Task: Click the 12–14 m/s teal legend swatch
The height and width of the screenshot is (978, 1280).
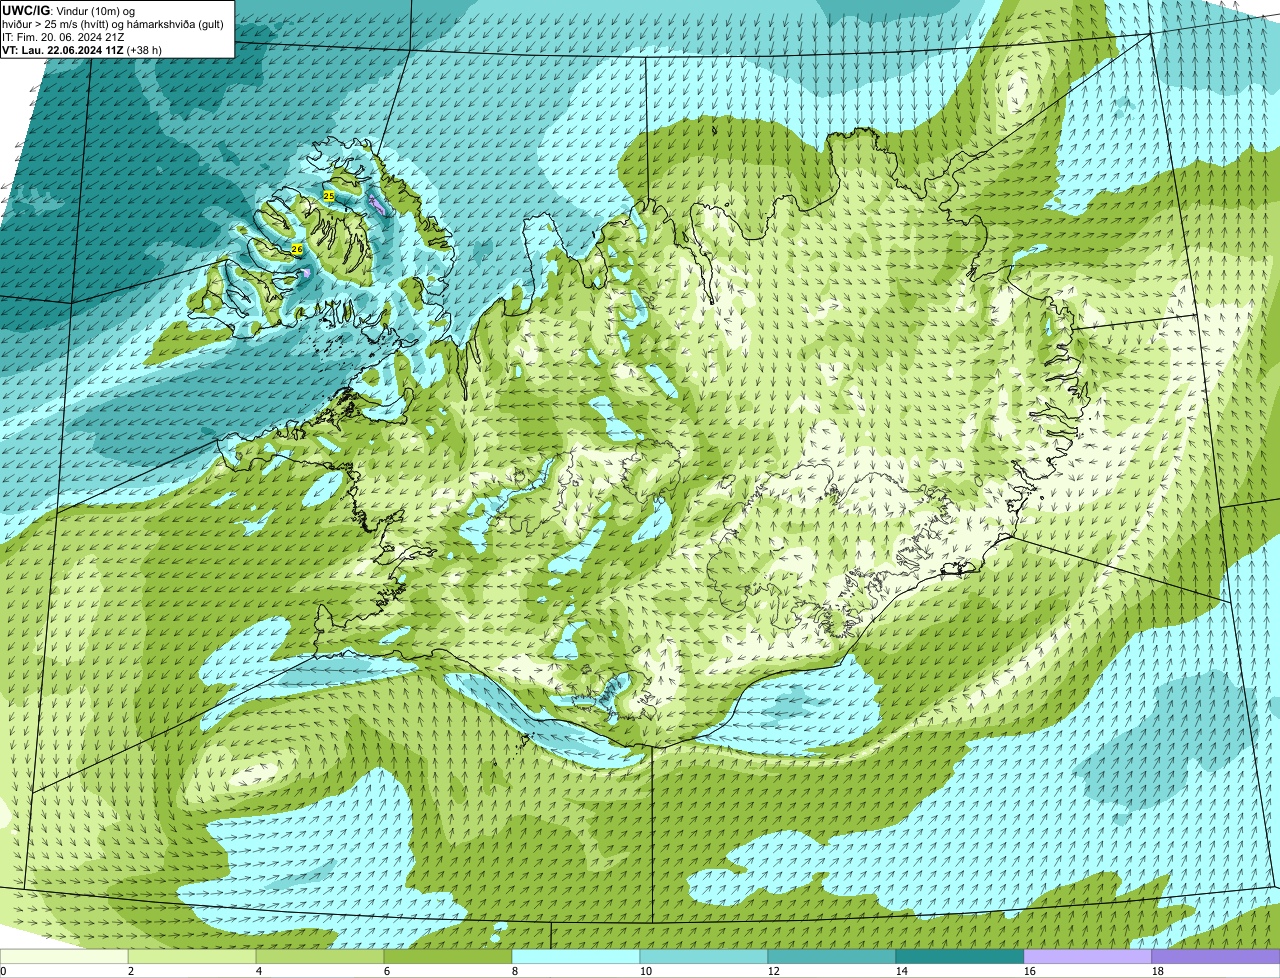Action: click(x=832, y=956)
